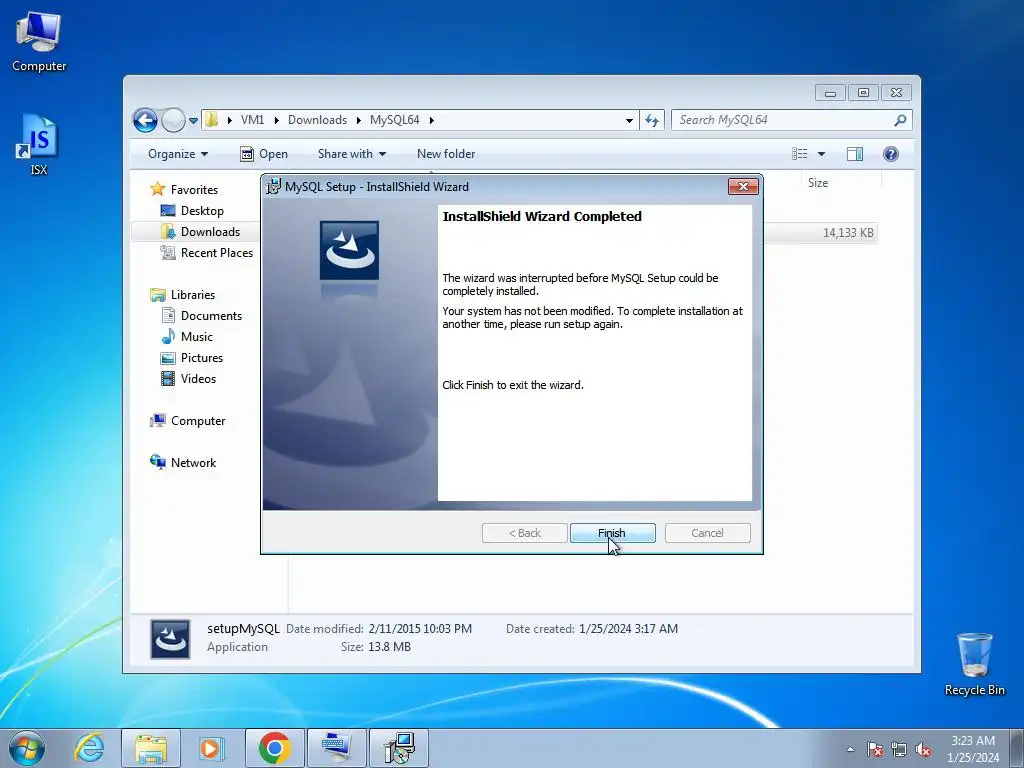The image size is (1024, 768).
Task: Click the Downloads breadcrumb segment
Action: pos(317,120)
